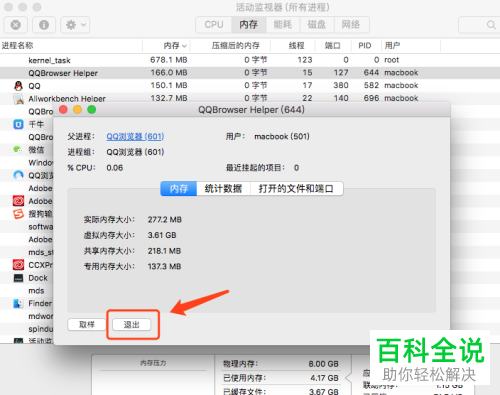
Task: Click 678.1 MB memory value
Action: click(x=169, y=60)
